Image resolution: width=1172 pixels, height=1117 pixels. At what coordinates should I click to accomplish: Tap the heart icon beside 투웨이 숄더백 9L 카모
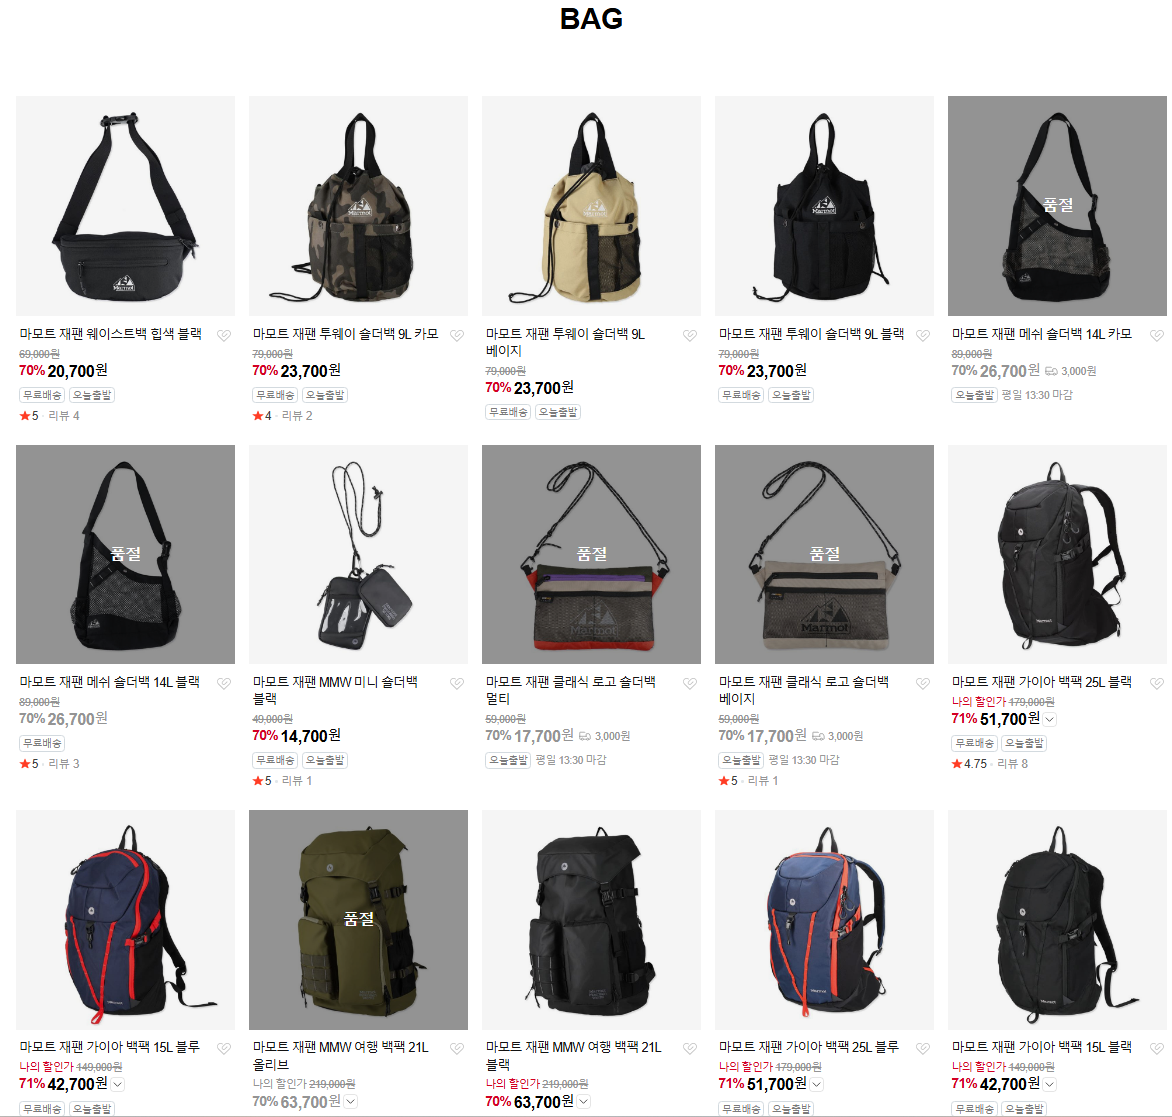coord(457,336)
